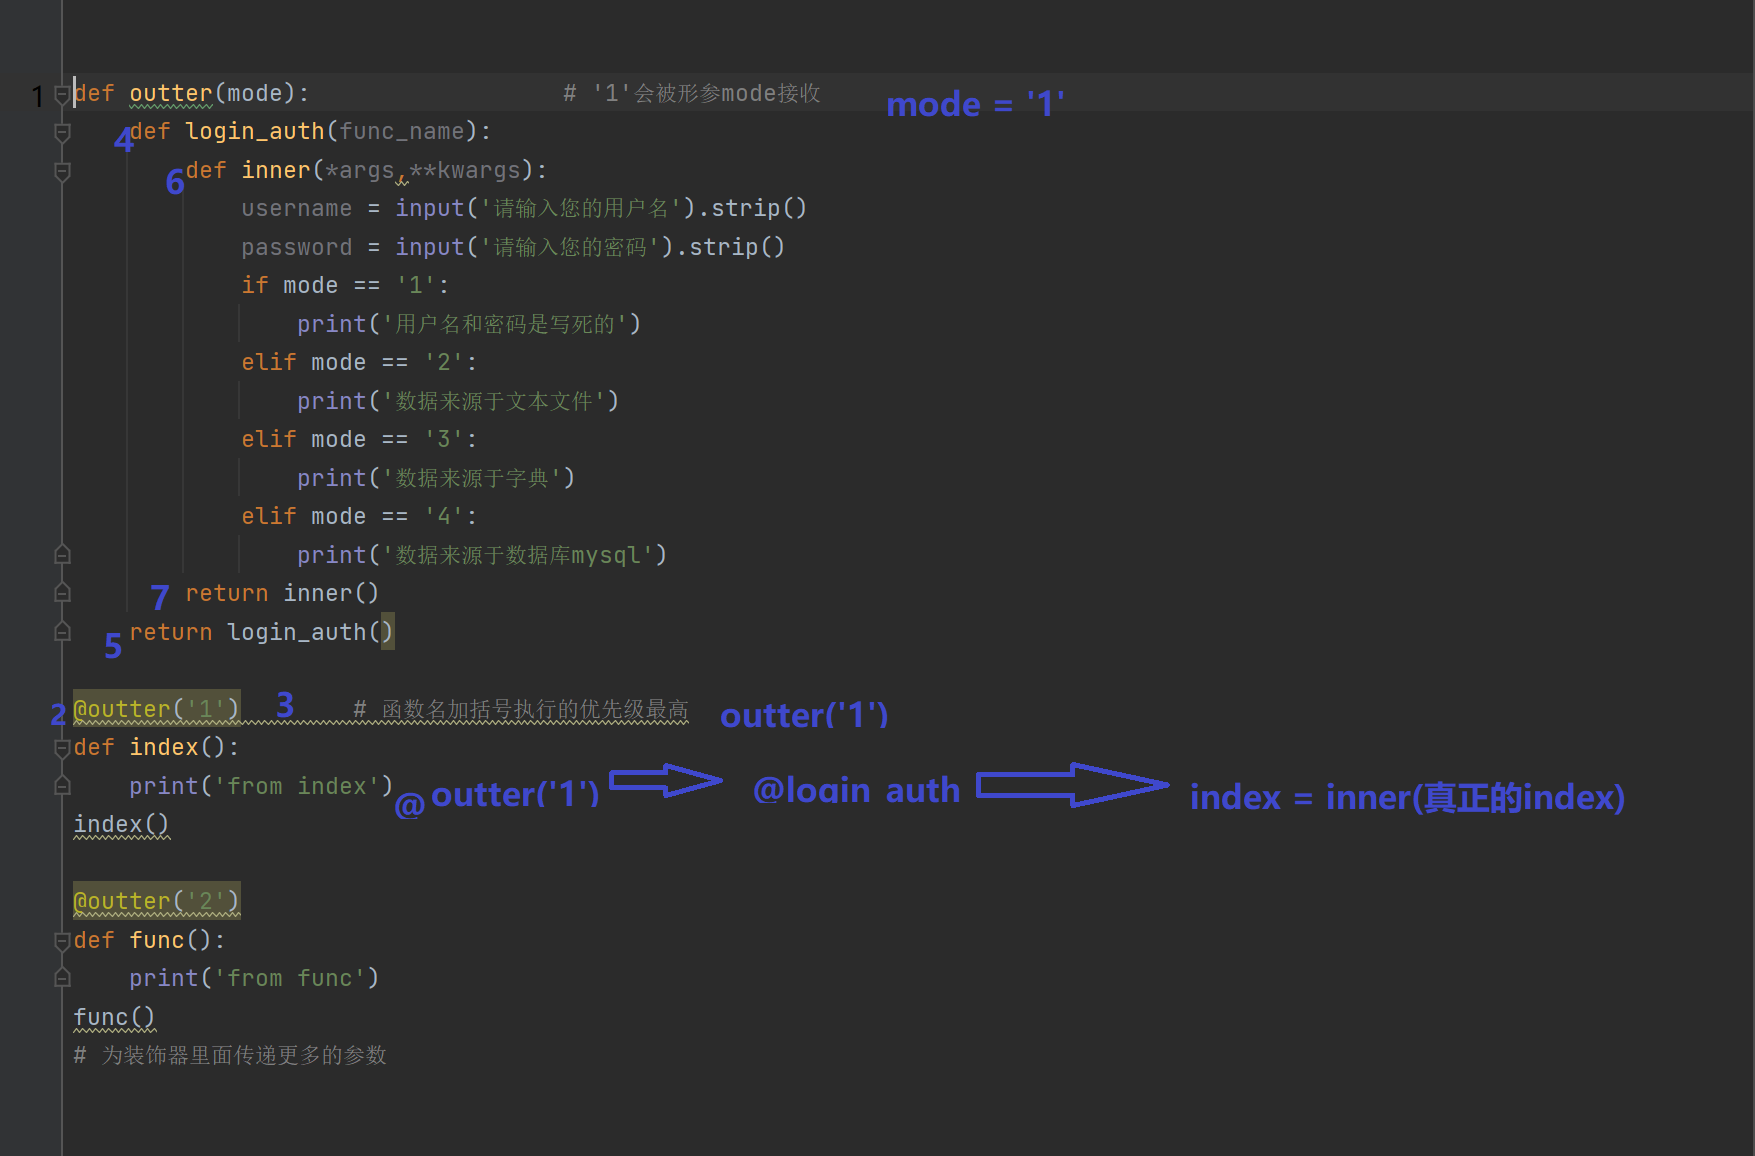Click the comment '1'会被形参mode接收
This screenshot has height=1156, width=1755.
tap(692, 93)
